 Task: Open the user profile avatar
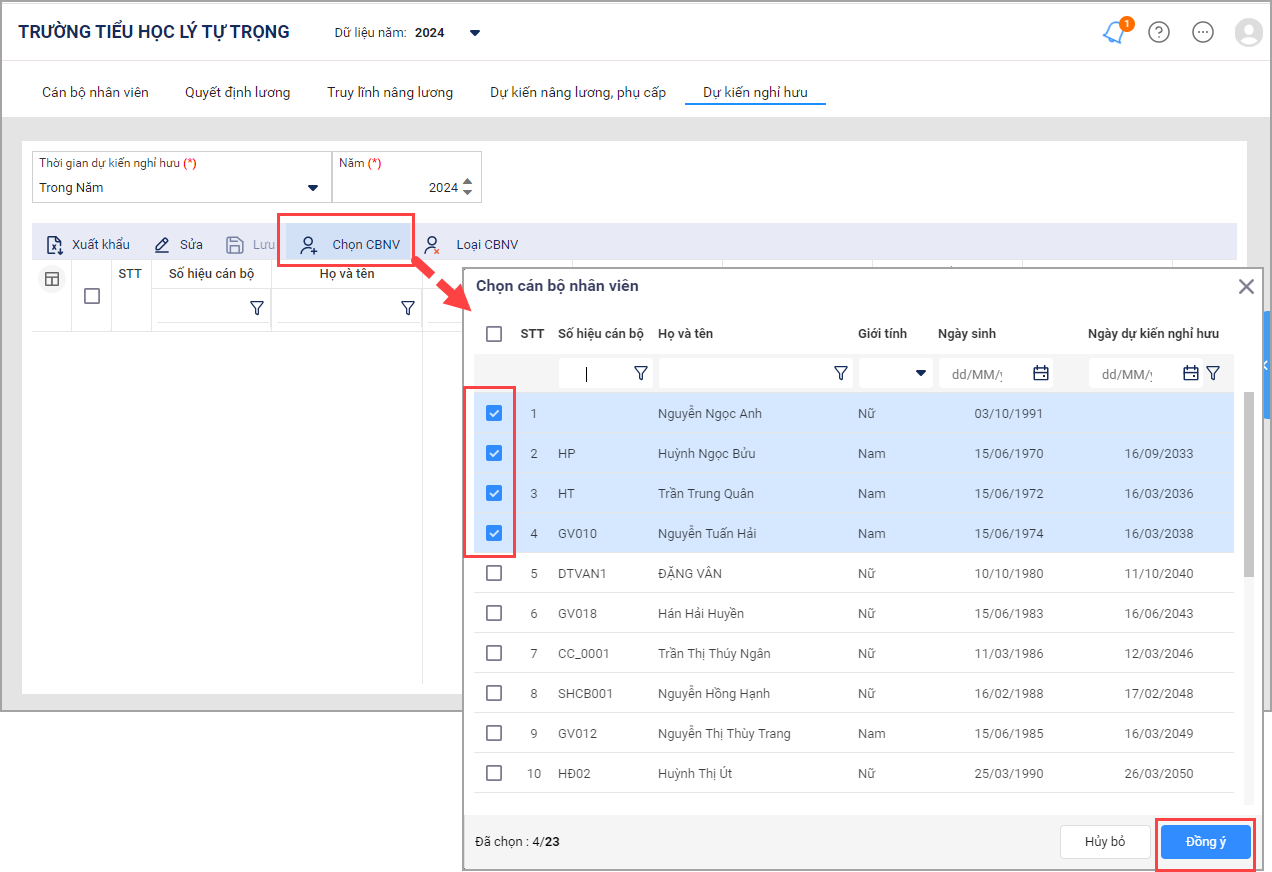click(1249, 32)
